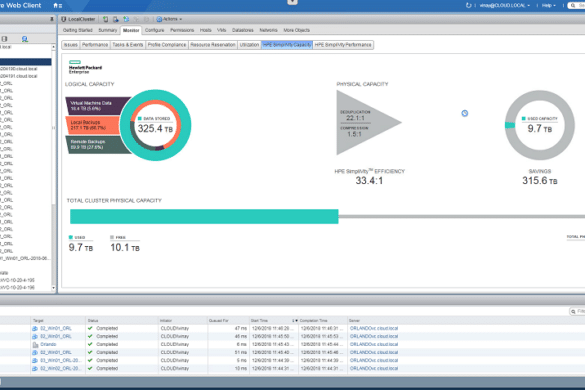Open the Help dropdown menu
Image resolution: width=585 pixels, height=390 pixels.
tap(548, 6)
